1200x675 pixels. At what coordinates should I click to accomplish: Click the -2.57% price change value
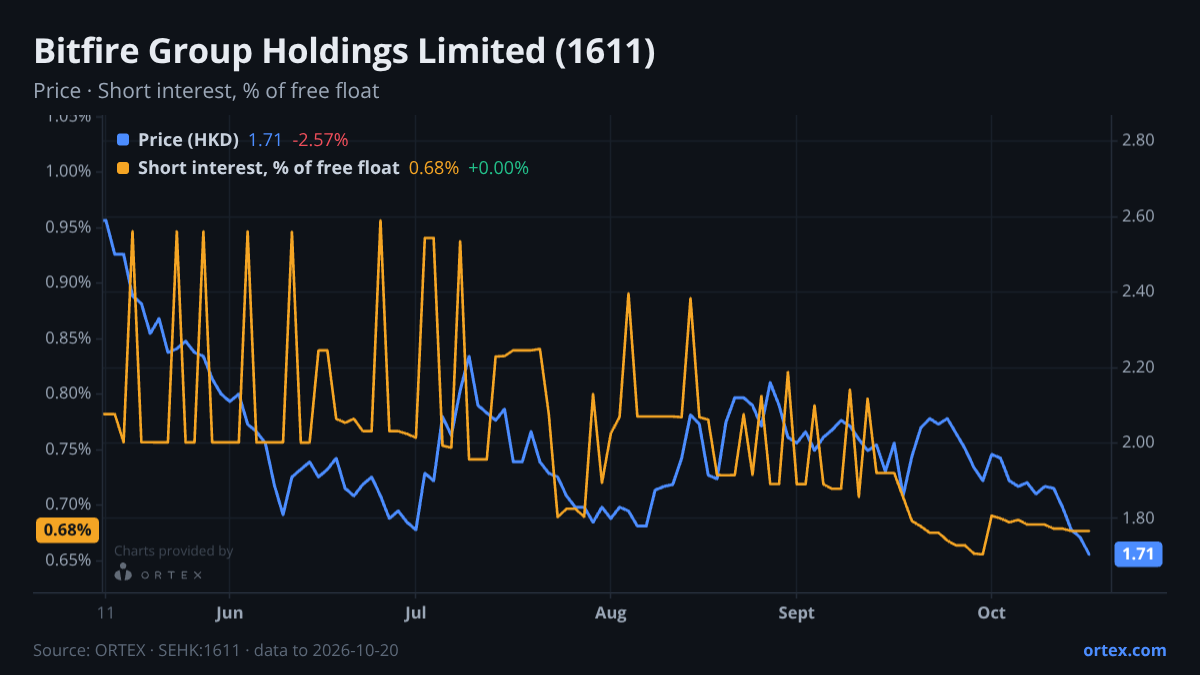tap(320, 140)
